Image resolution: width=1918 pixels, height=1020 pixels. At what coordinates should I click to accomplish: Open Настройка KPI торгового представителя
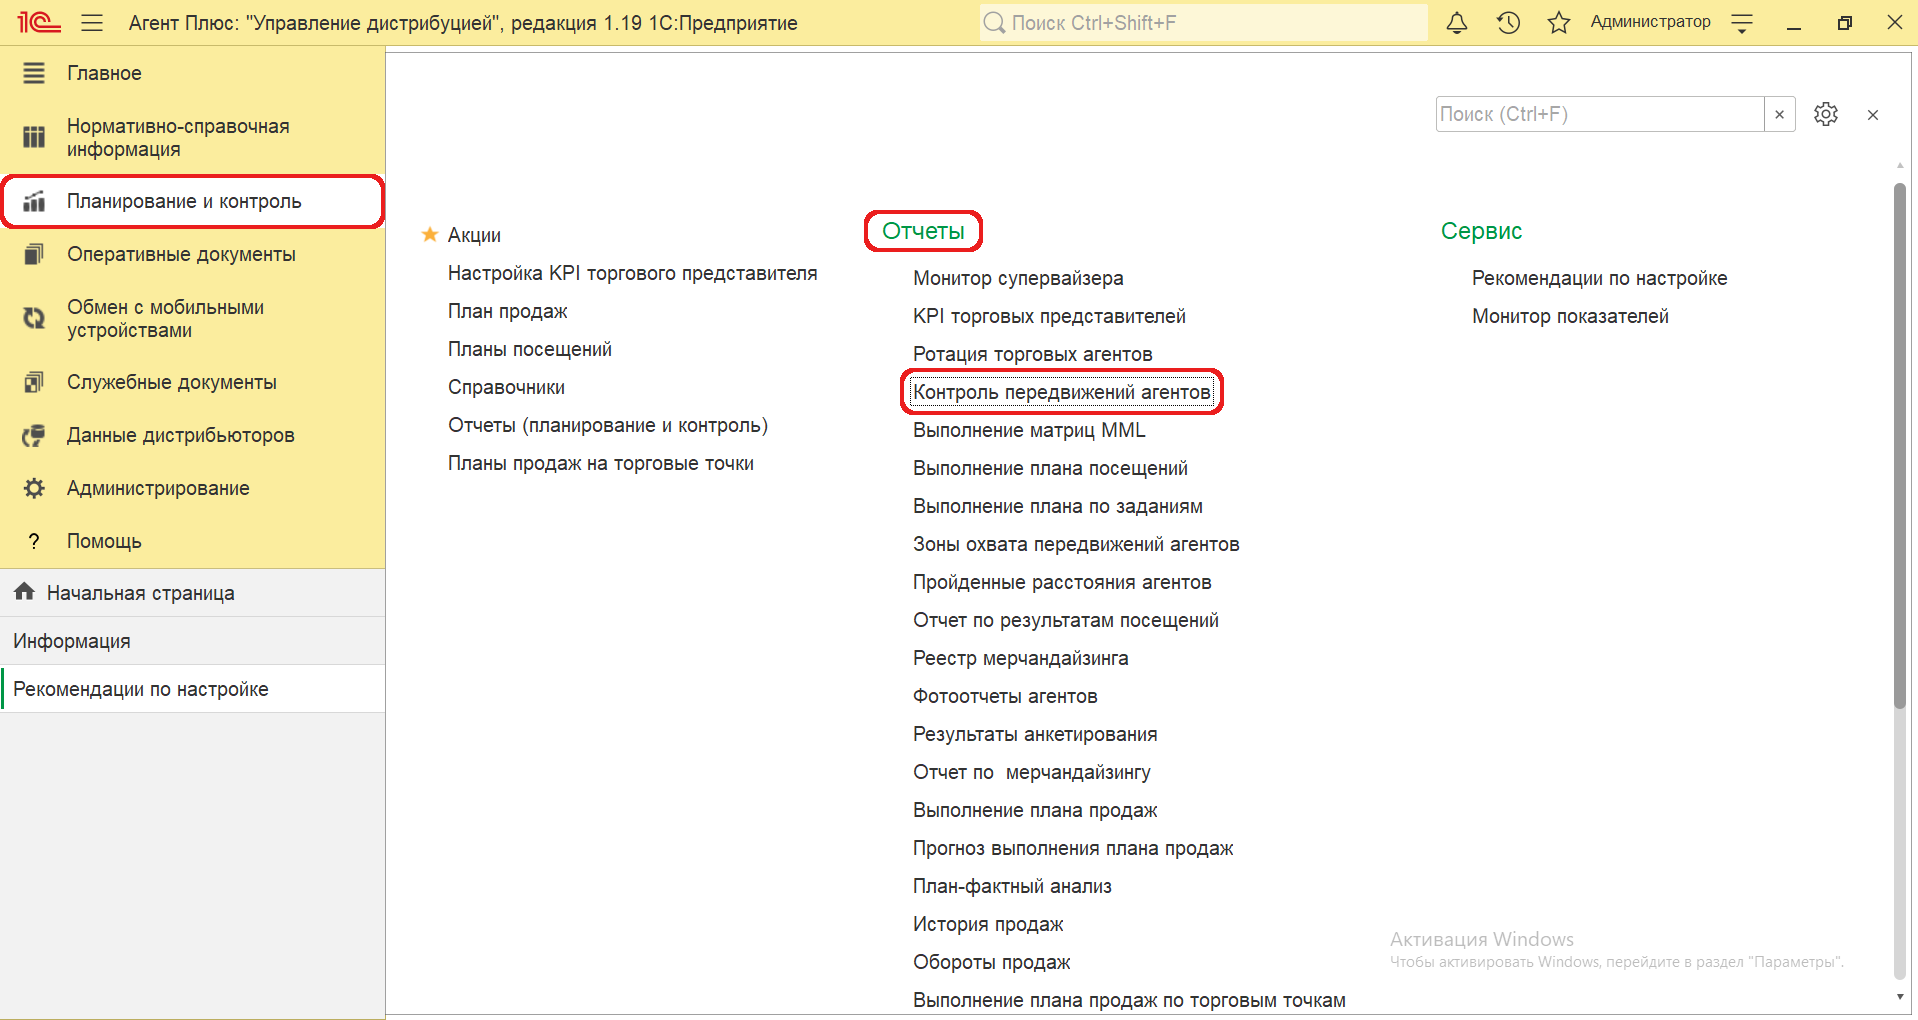click(x=632, y=273)
